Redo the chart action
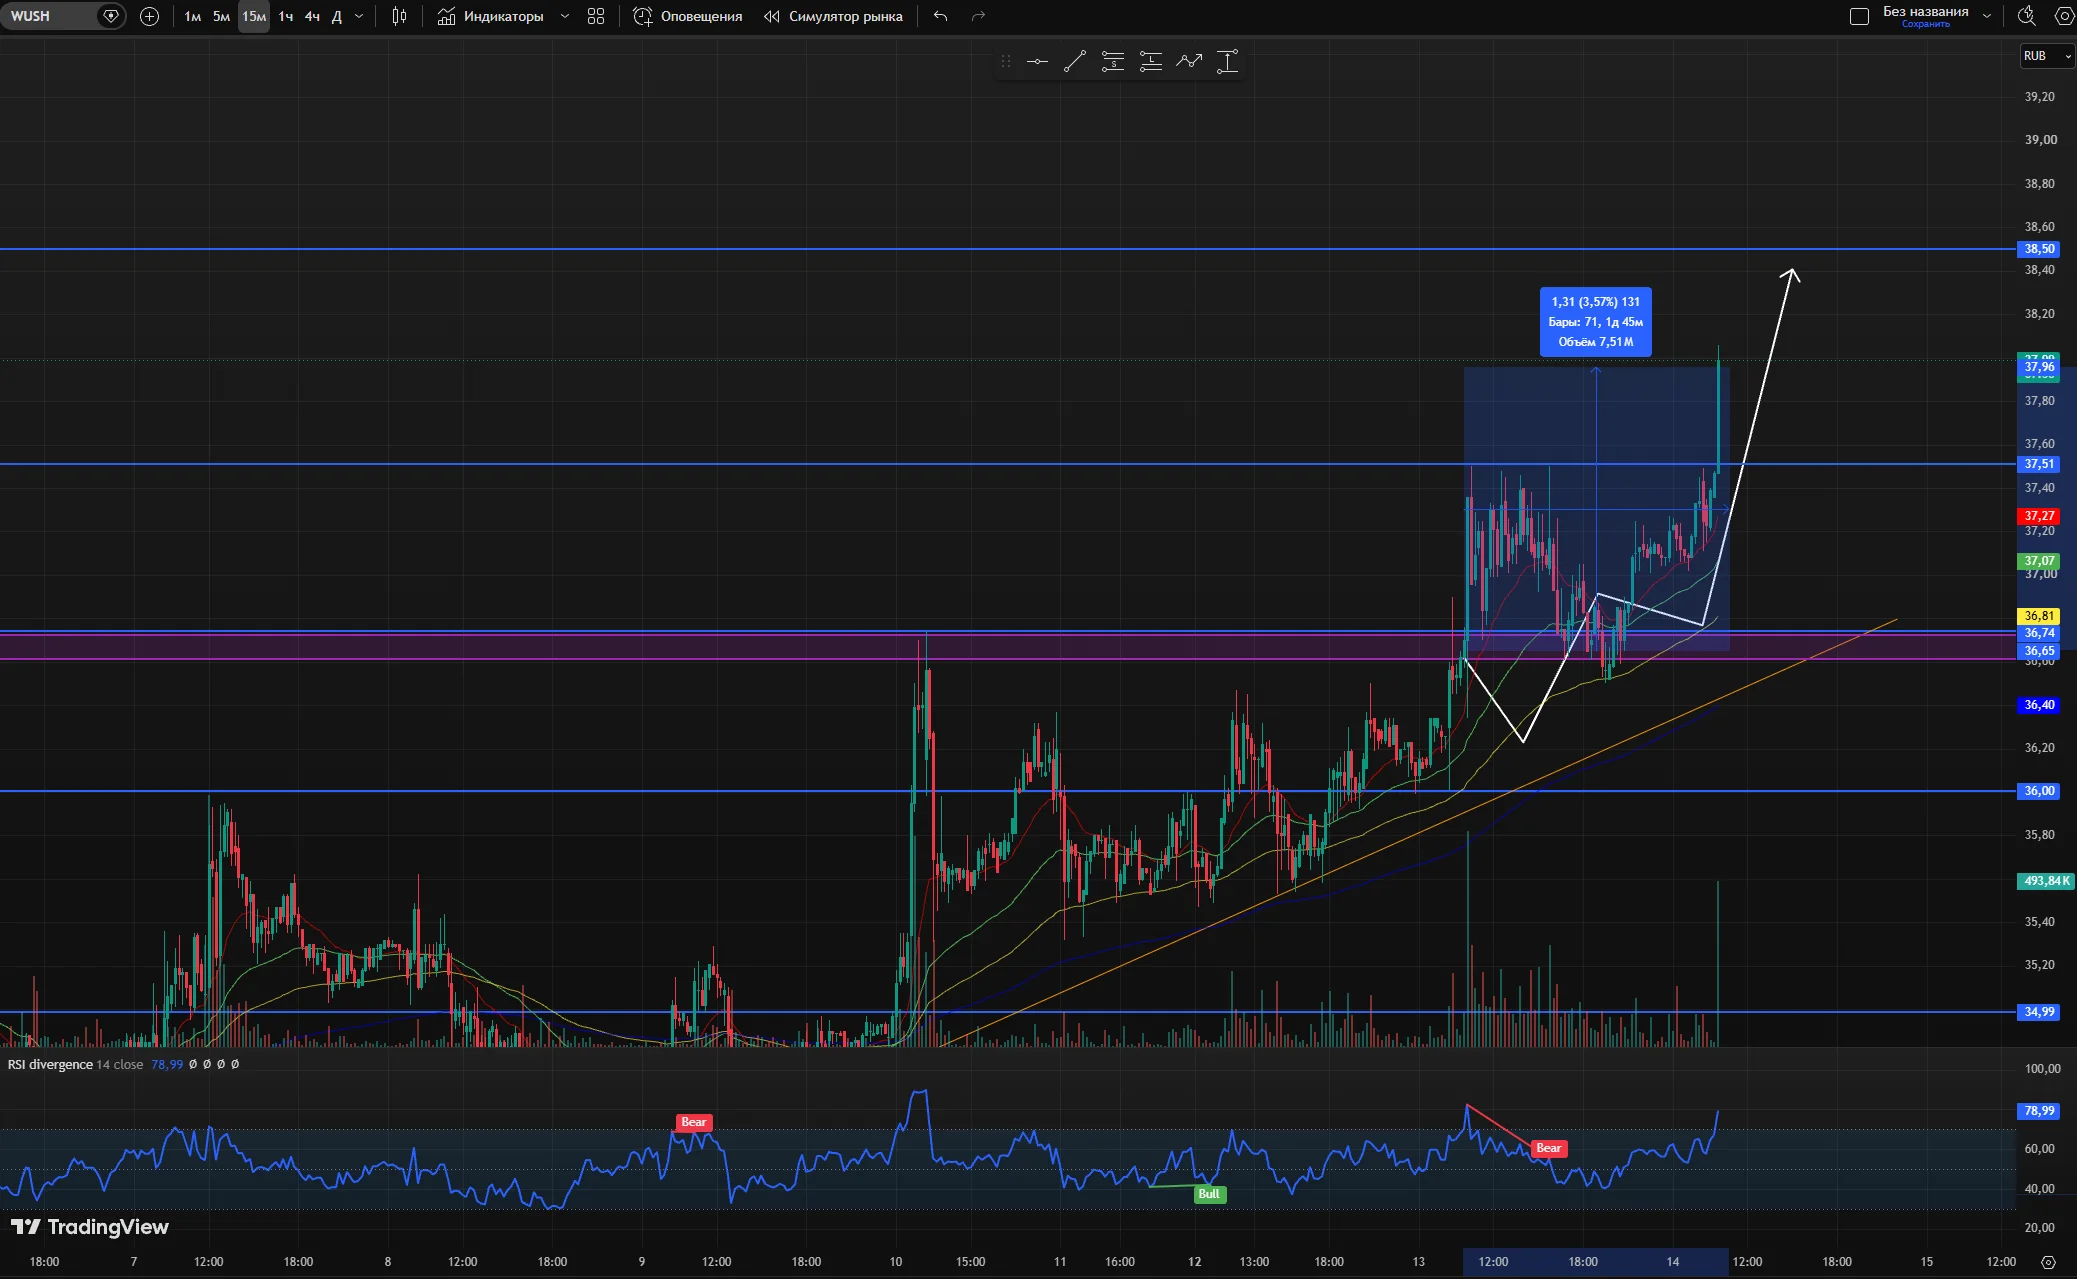2077x1279 pixels. (x=979, y=16)
